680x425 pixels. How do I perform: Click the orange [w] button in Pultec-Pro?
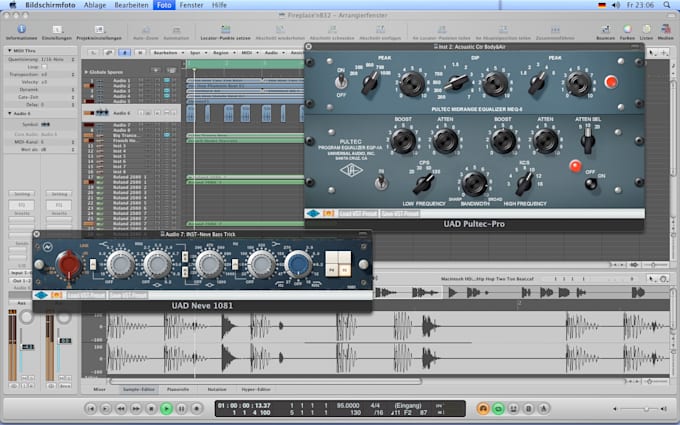(x=328, y=213)
